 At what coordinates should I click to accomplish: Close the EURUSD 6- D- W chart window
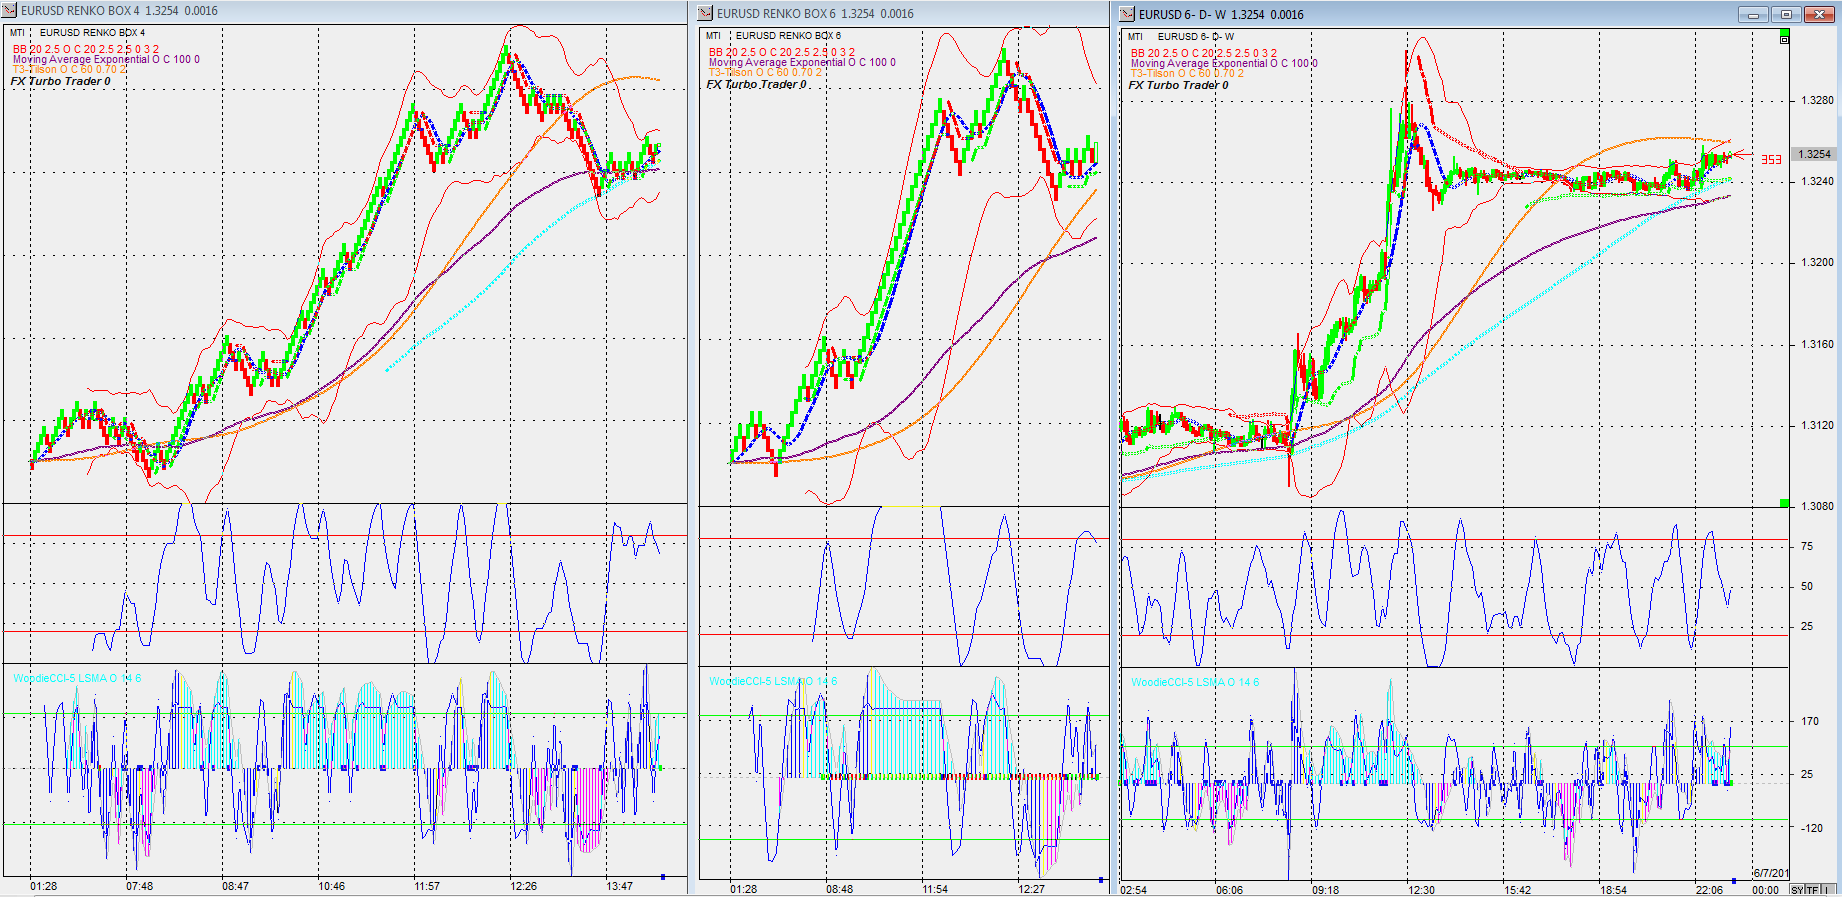[x=1818, y=14]
